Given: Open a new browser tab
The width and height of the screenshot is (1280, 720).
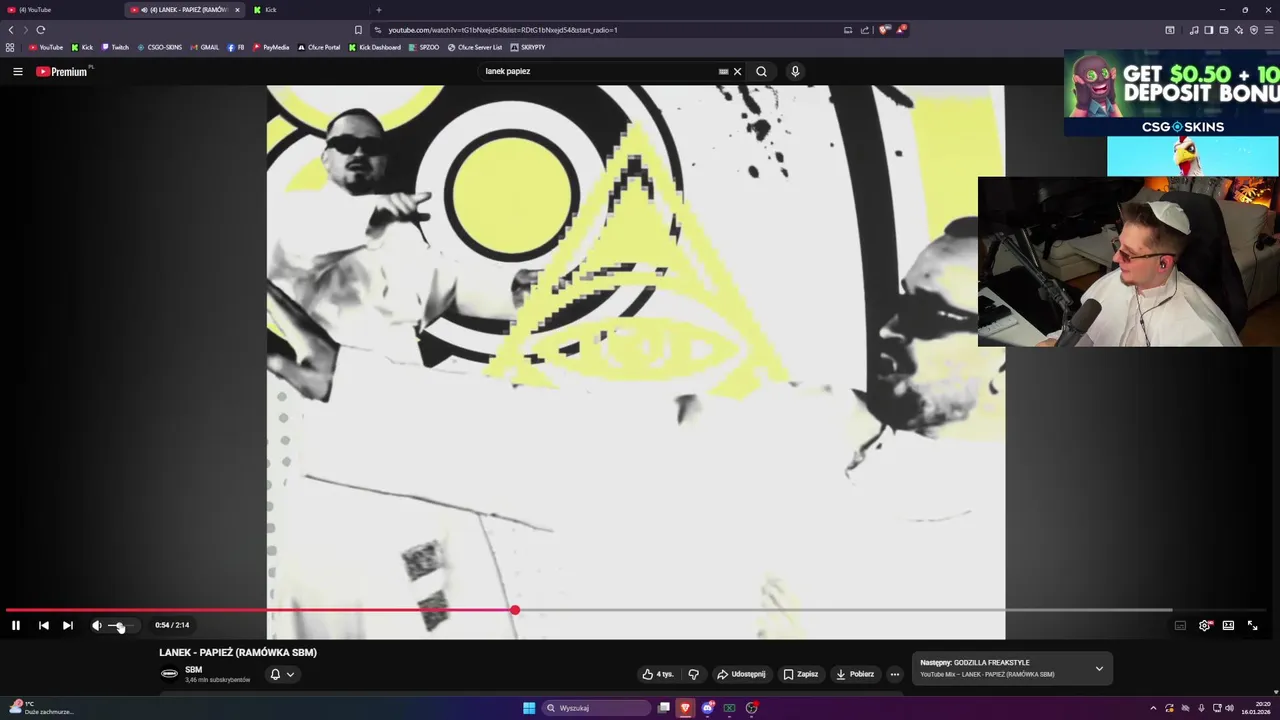Looking at the screenshot, I should tap(378, 10).
